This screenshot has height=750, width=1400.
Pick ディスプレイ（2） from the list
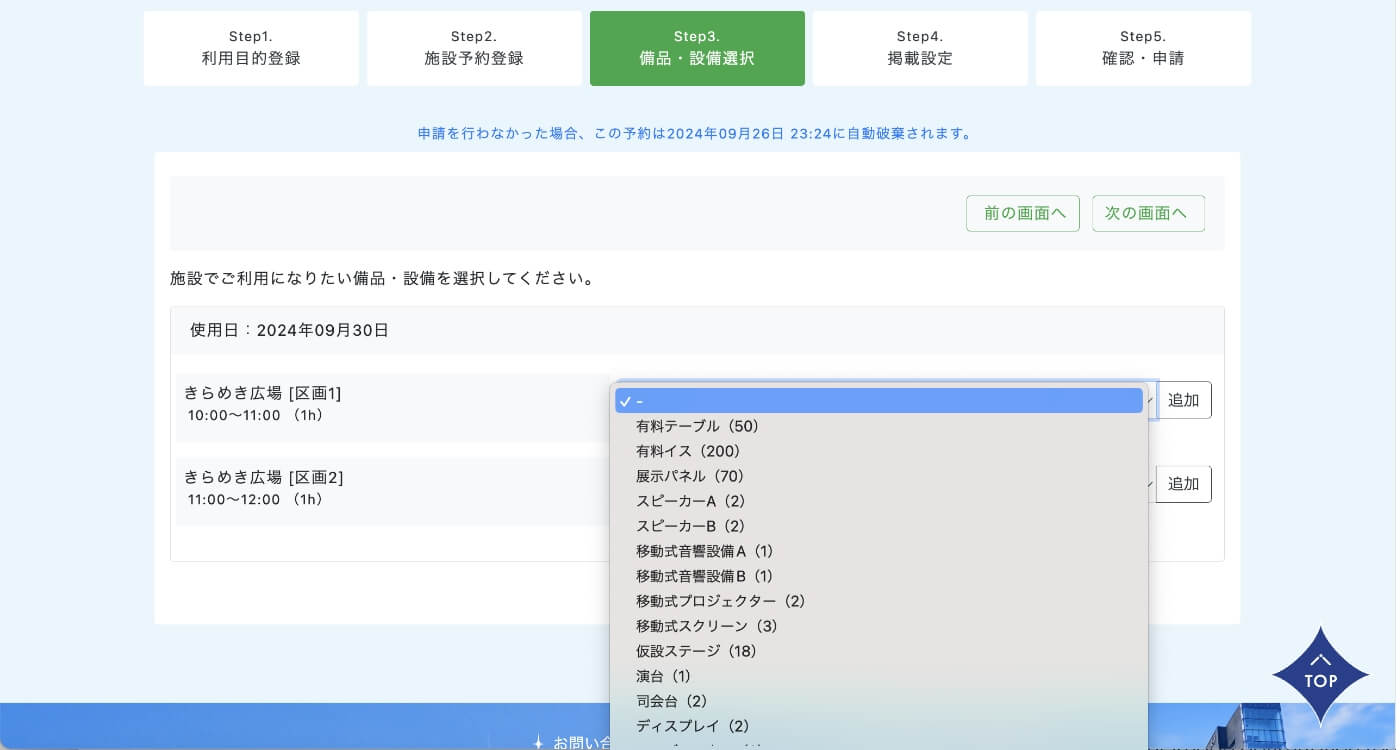click(693, 726)
